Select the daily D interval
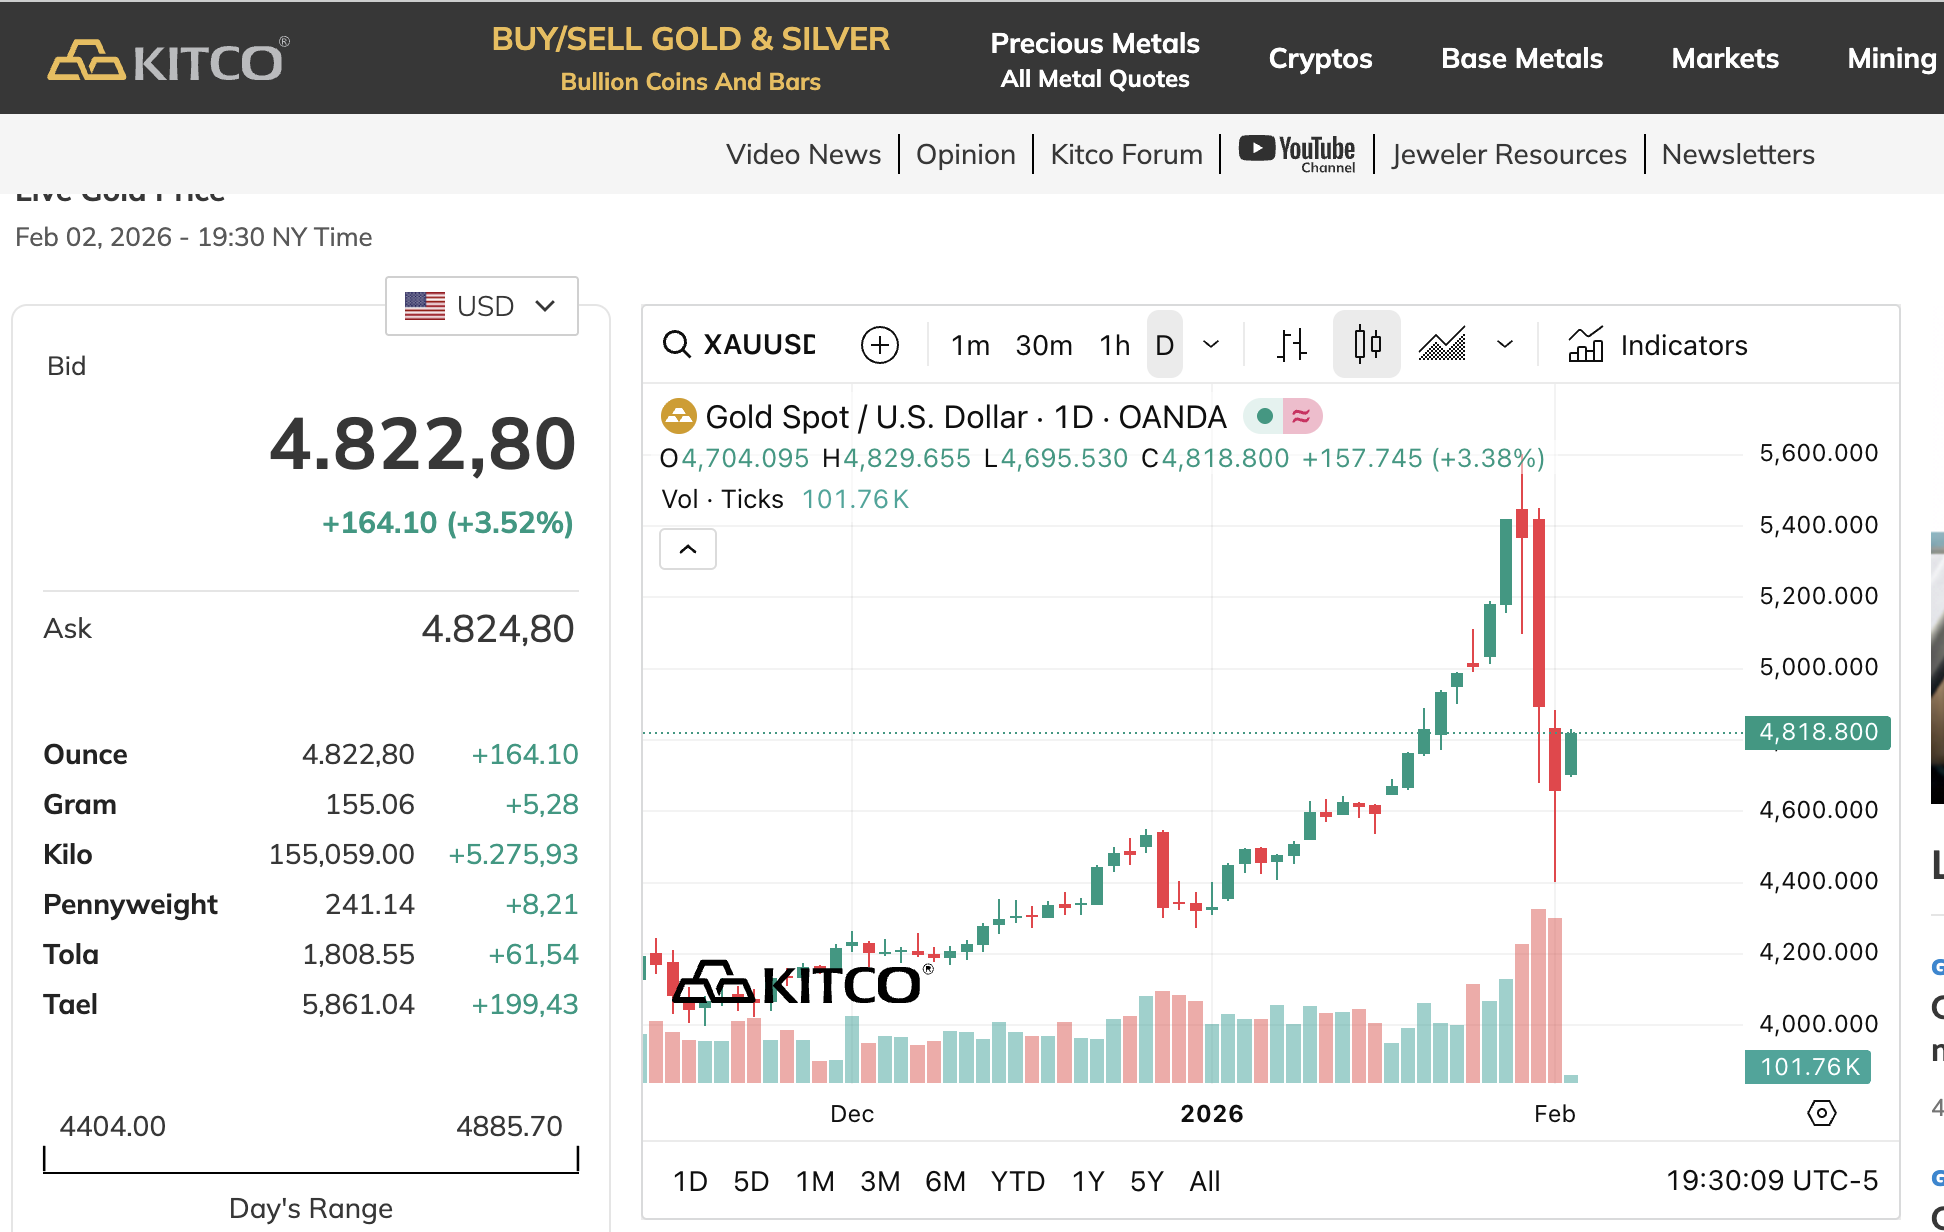 pos(1164,345)
